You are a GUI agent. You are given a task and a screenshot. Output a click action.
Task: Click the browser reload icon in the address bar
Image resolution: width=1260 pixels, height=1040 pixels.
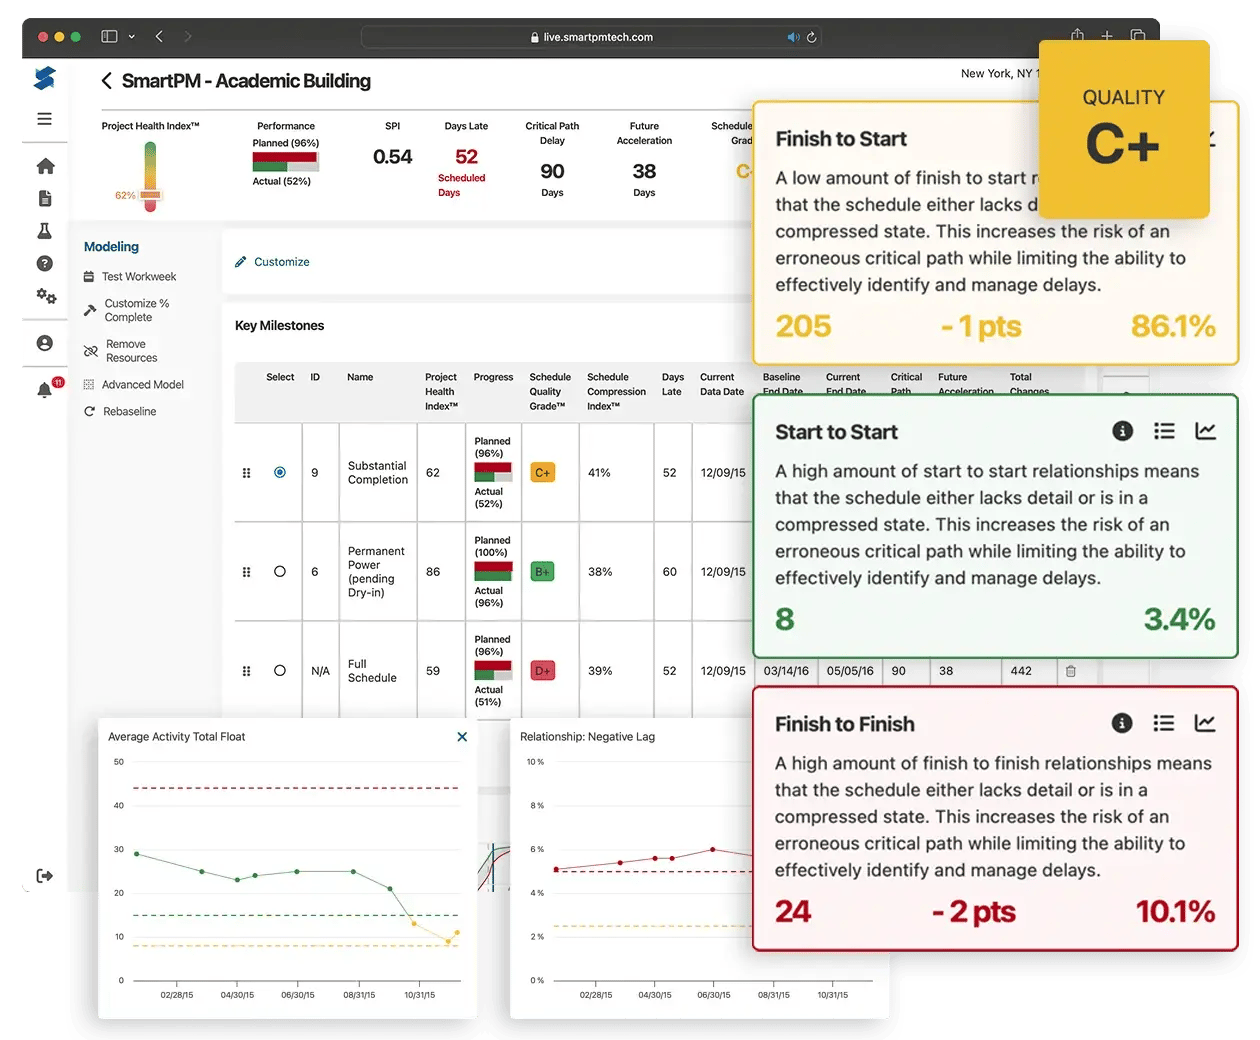[812, 37]
